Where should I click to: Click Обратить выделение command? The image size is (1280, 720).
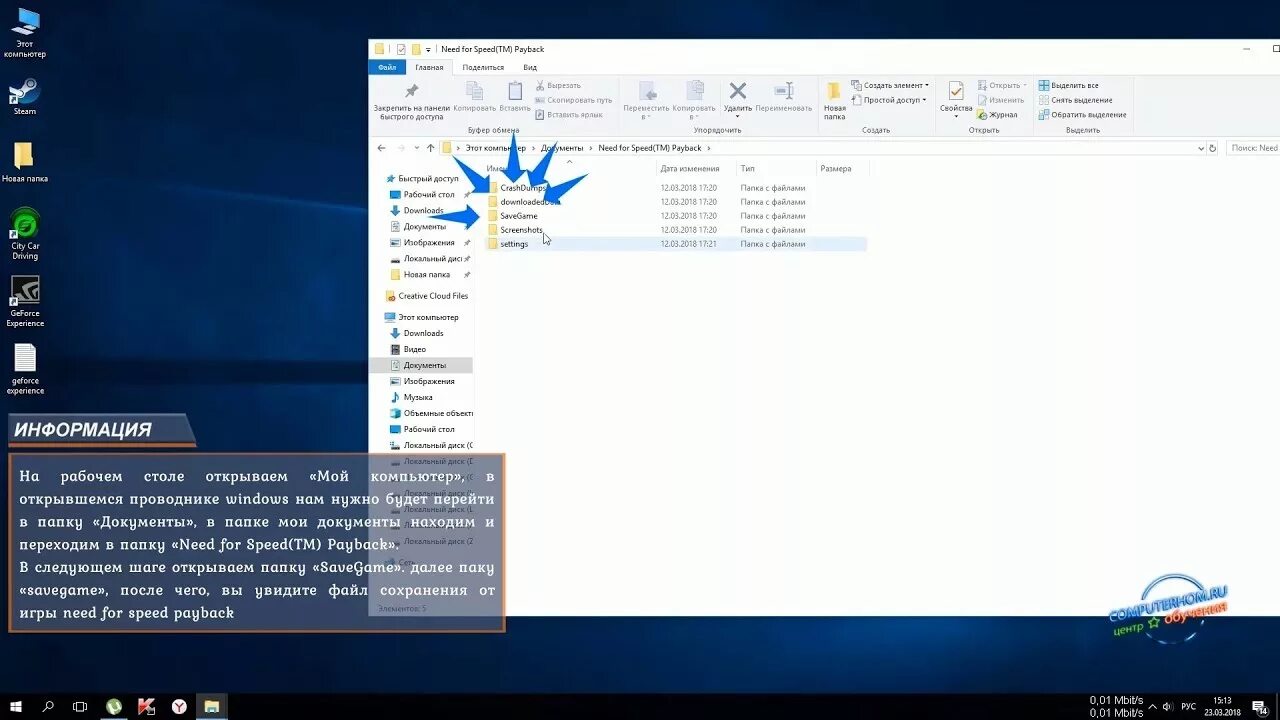1082,114
